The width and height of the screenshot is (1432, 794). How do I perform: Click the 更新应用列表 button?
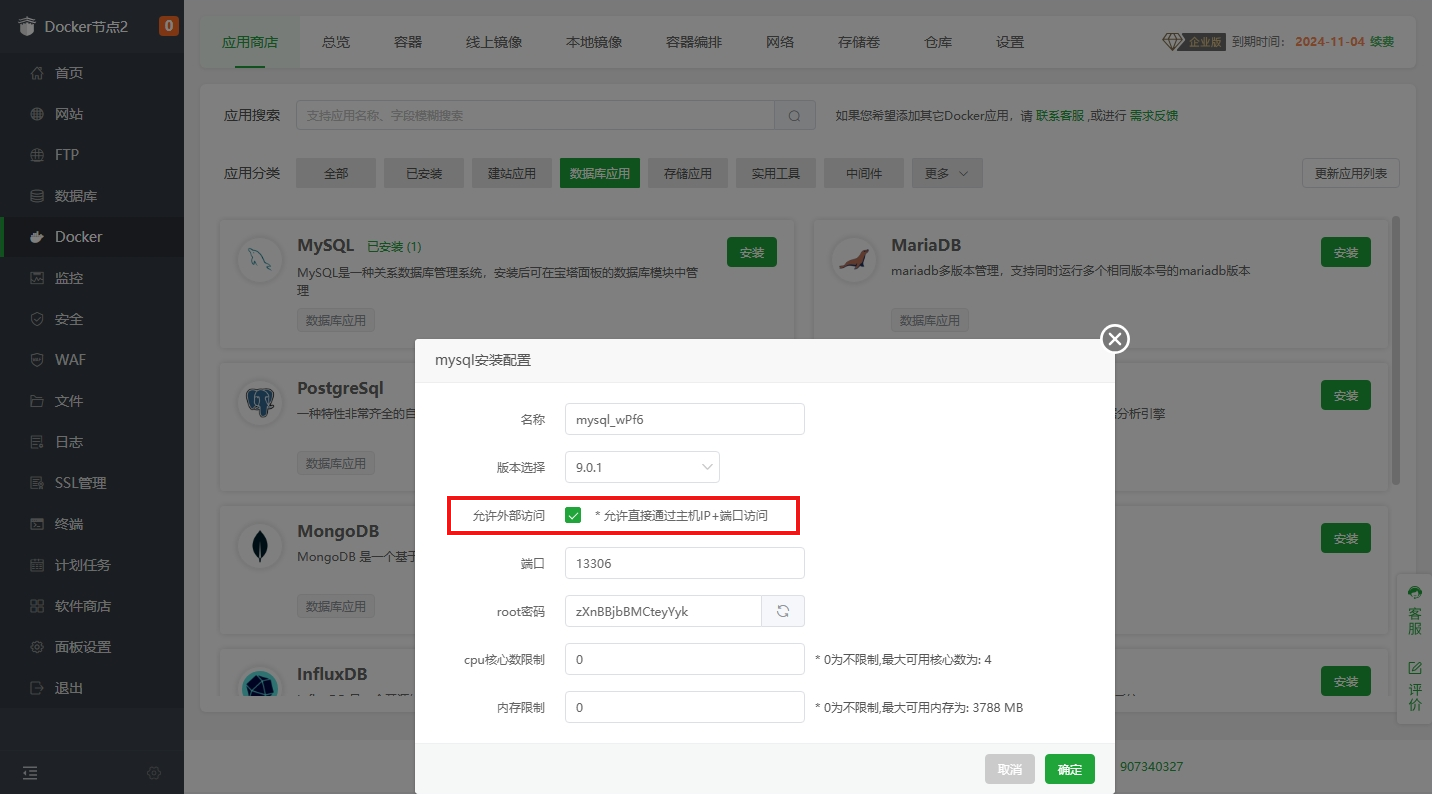click(1351, 173)
